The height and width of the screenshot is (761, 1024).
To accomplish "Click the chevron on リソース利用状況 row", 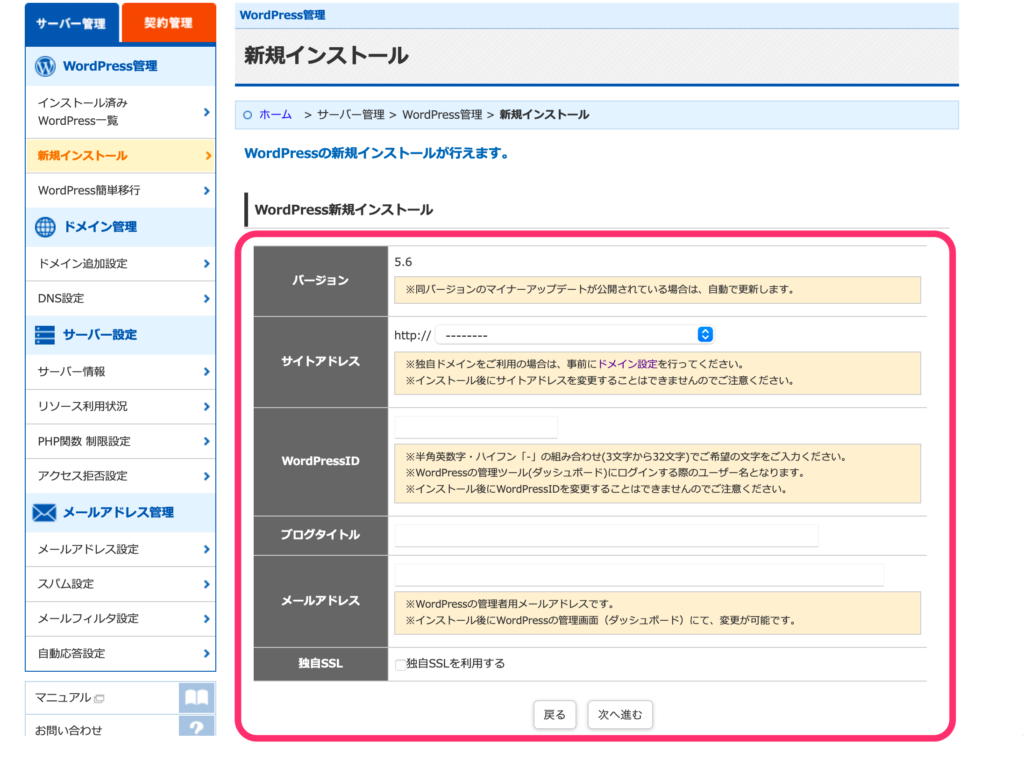I will tap(206, 406).
